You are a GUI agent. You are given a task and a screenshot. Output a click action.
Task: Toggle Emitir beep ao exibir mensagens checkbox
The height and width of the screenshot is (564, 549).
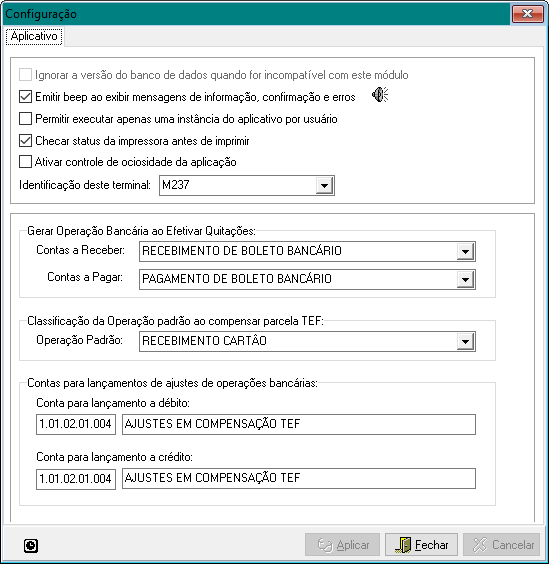pos(25,97)
